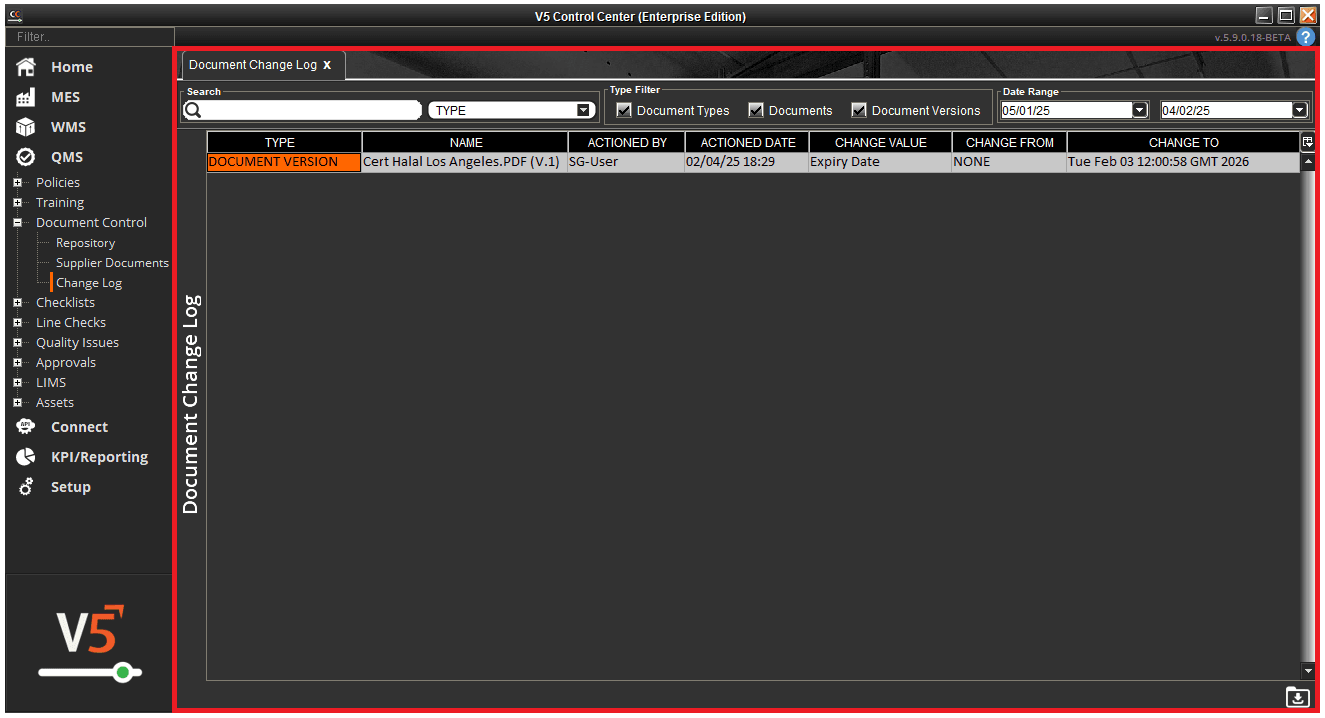Sort by the ACTIONED BY column header
Viewport: 1325px width, 718px height.
[x=627, y=142]
